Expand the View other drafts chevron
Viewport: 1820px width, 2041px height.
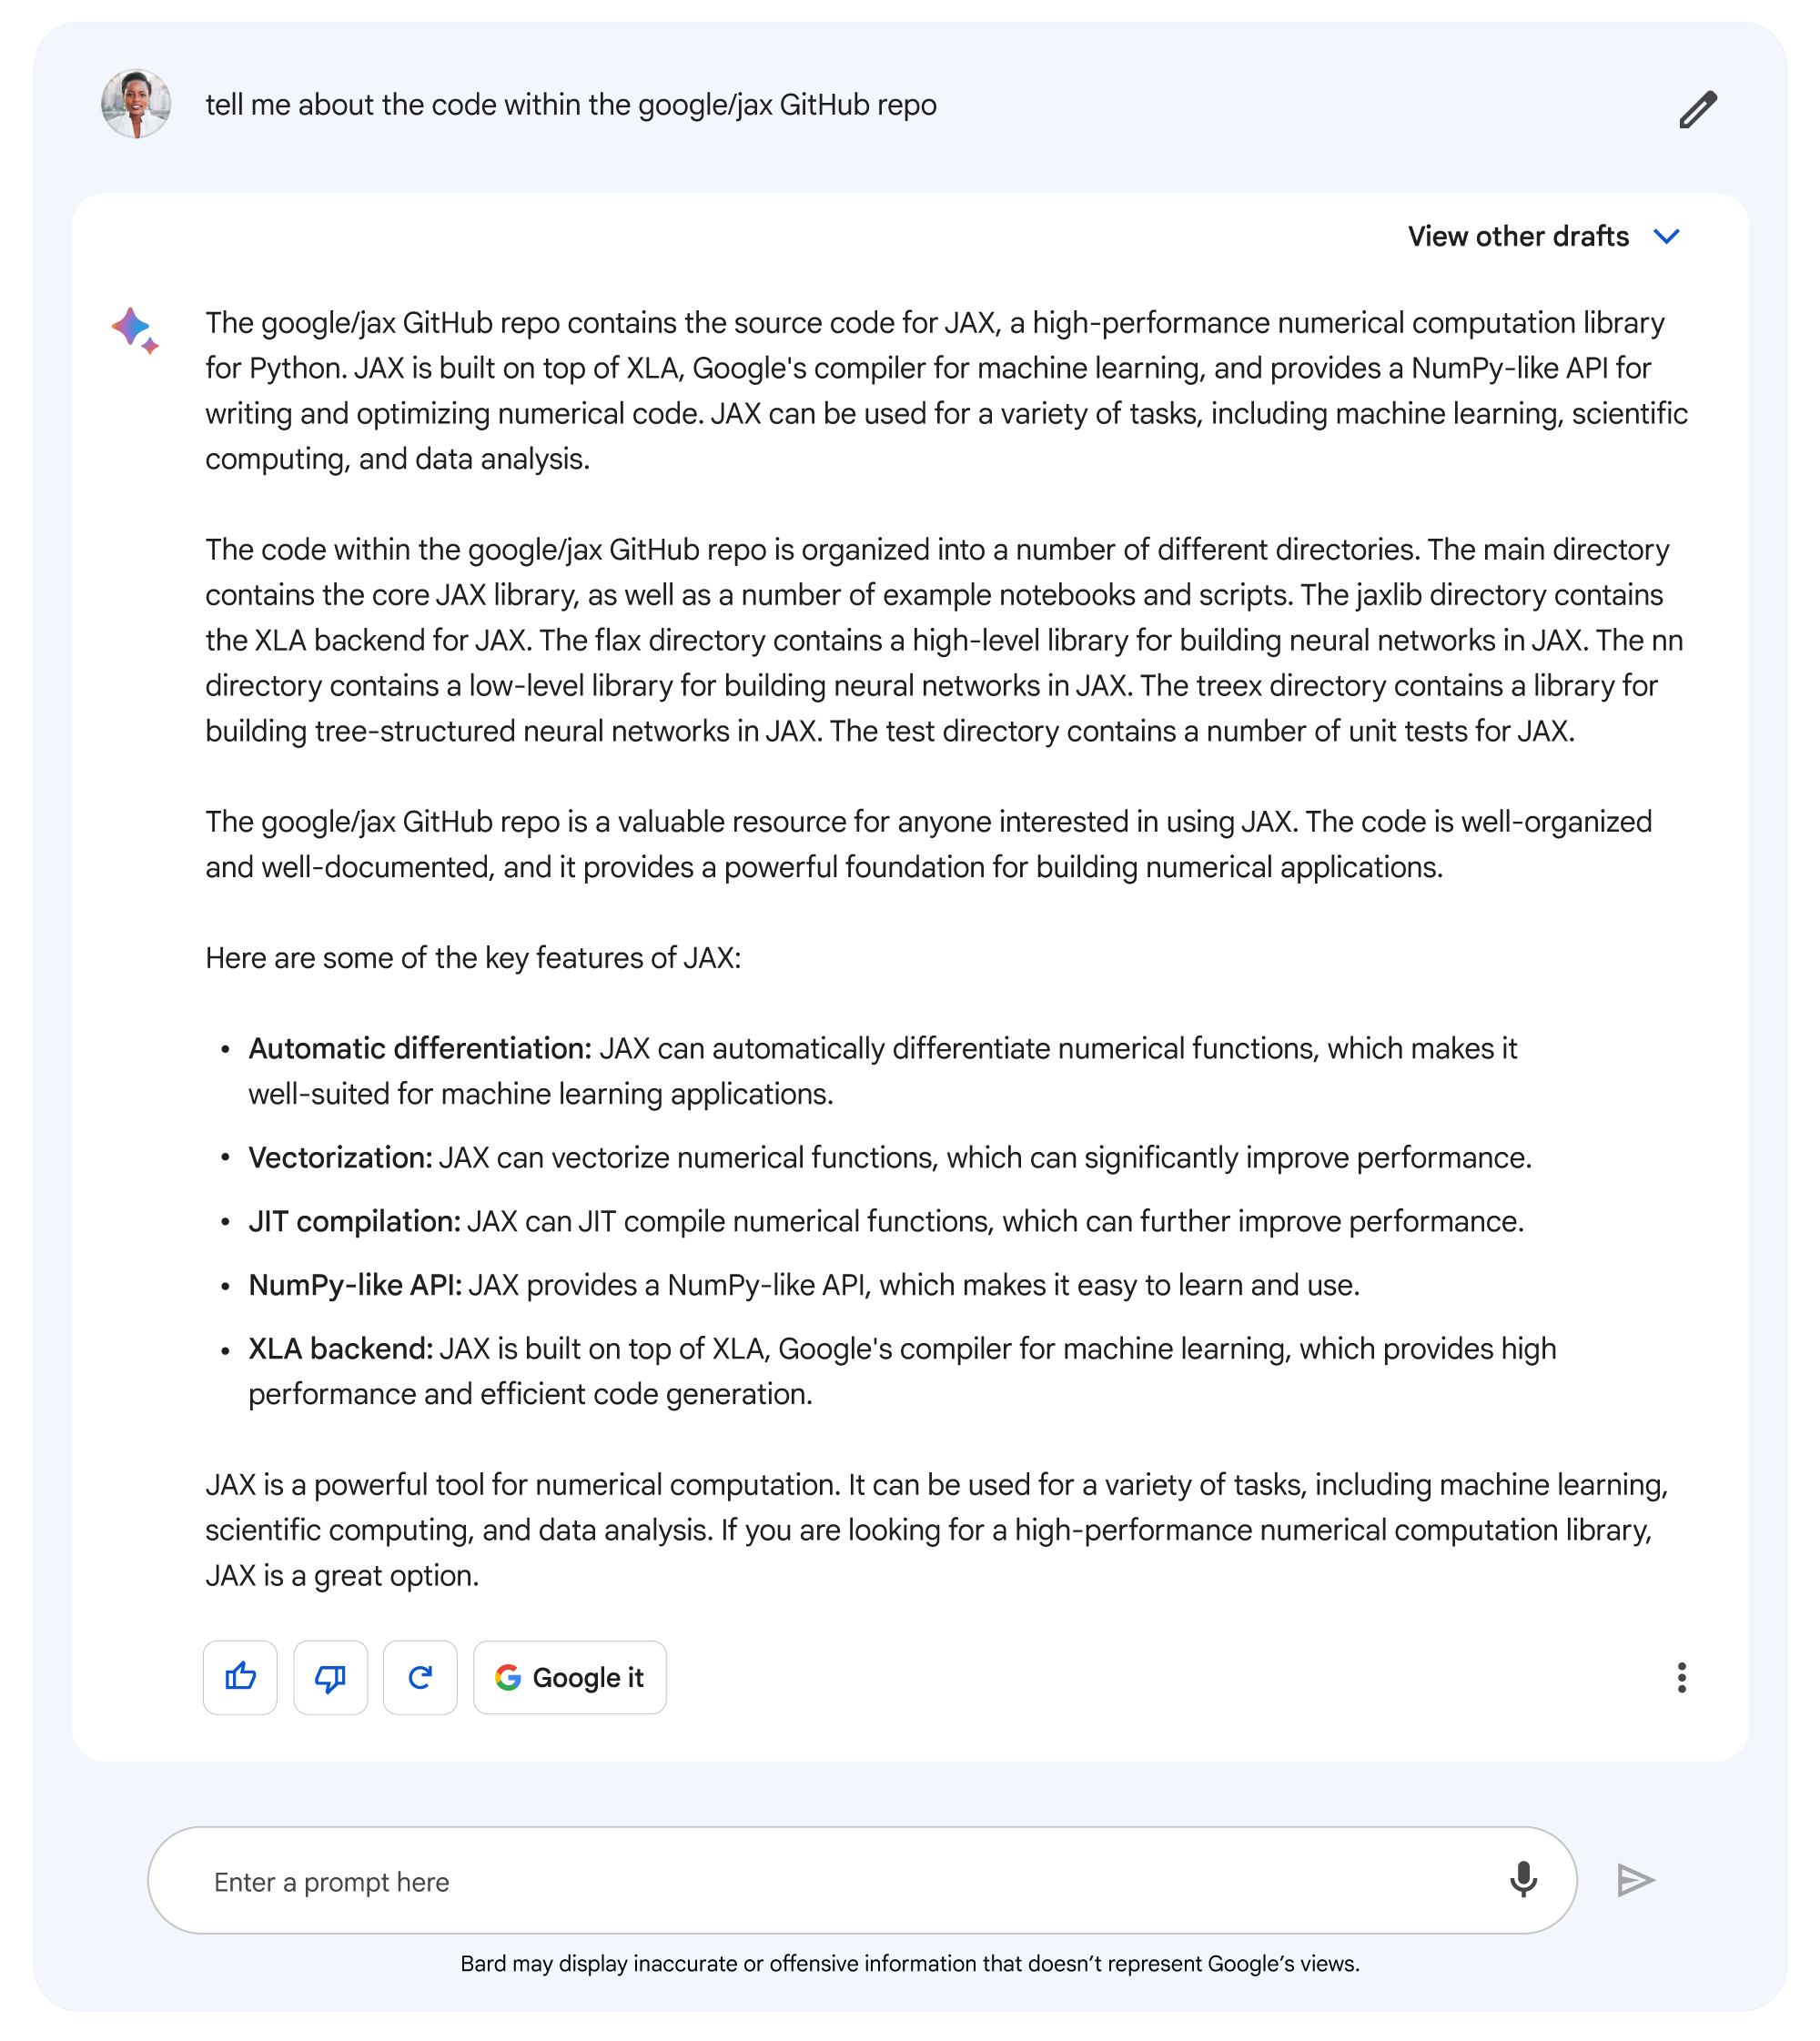click(1667, 236)
